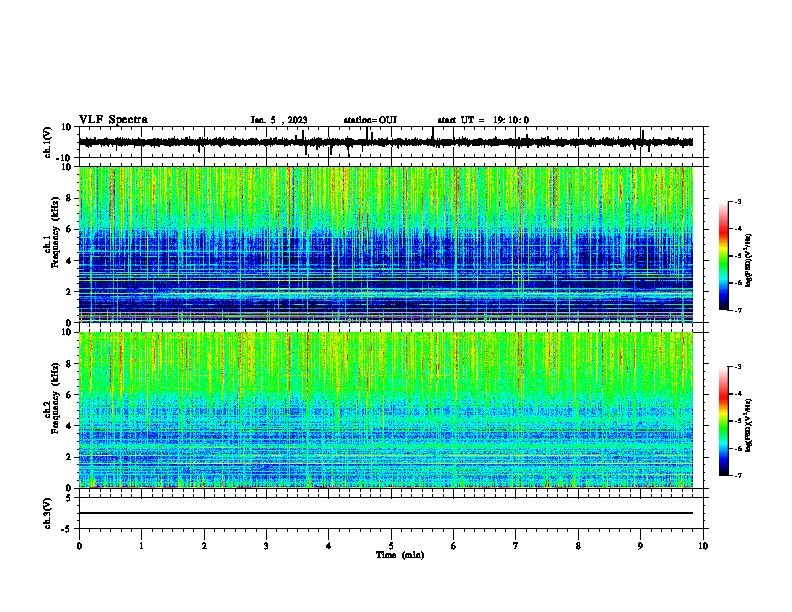Click the ch.1 "Frequency (kHz)" axis label

coord(56,232)
